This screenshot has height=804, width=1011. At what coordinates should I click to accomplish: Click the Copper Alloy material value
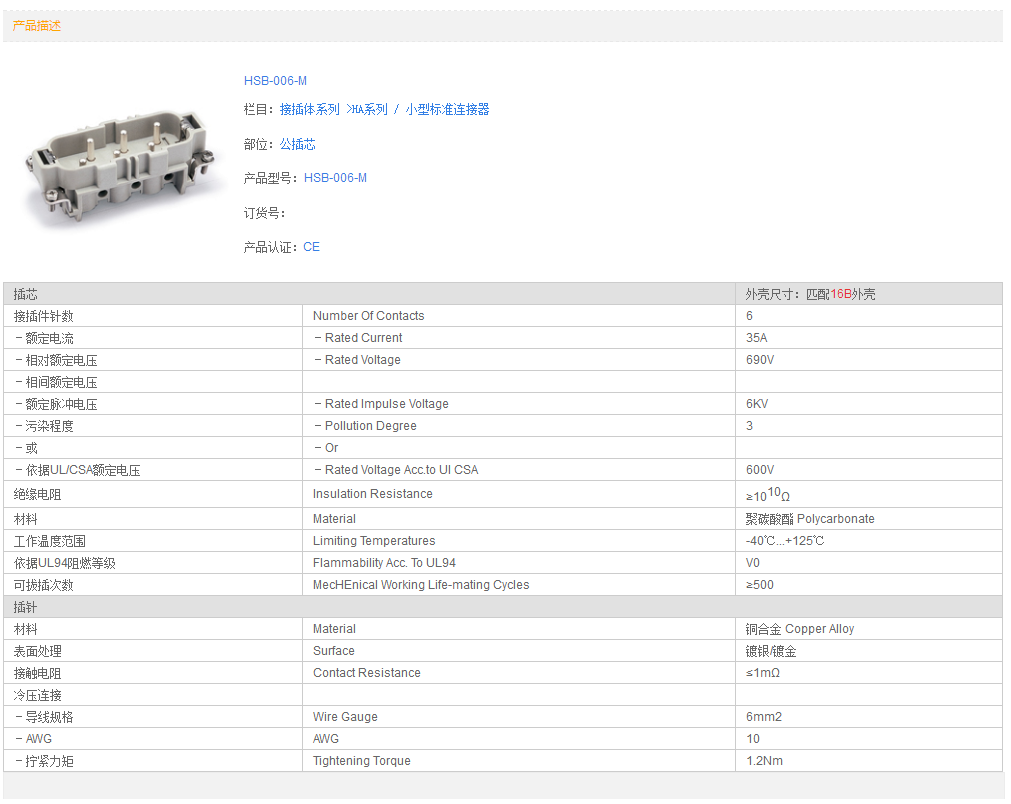(799, 629)
